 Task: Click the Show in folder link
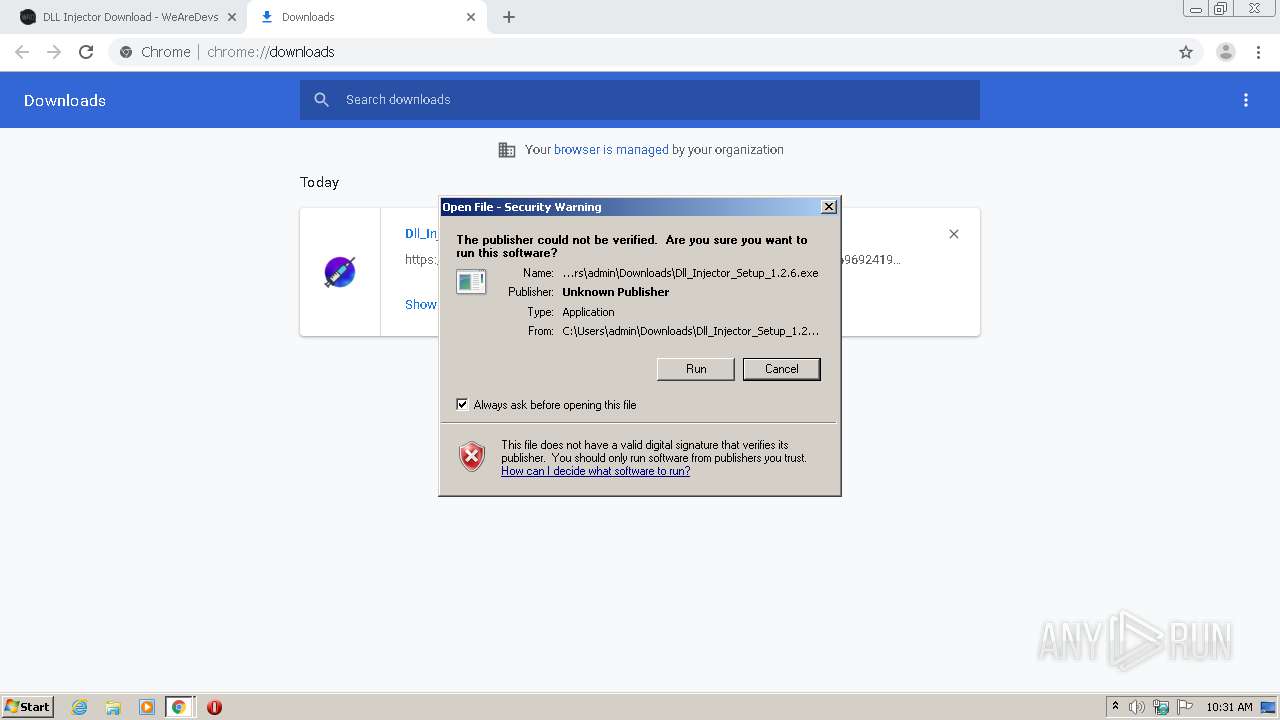point(421,304)
